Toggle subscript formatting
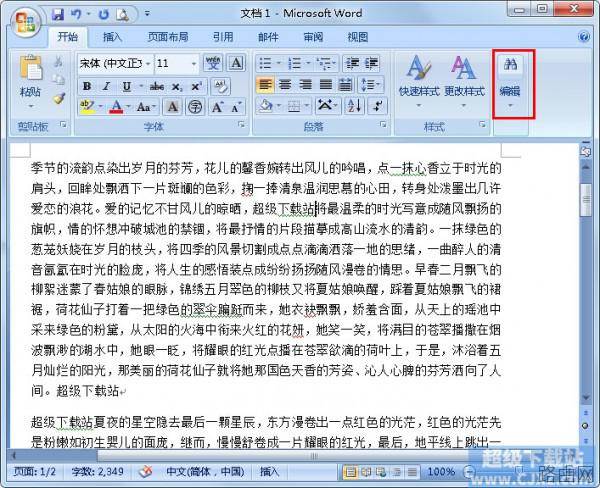 click(176, 86)
